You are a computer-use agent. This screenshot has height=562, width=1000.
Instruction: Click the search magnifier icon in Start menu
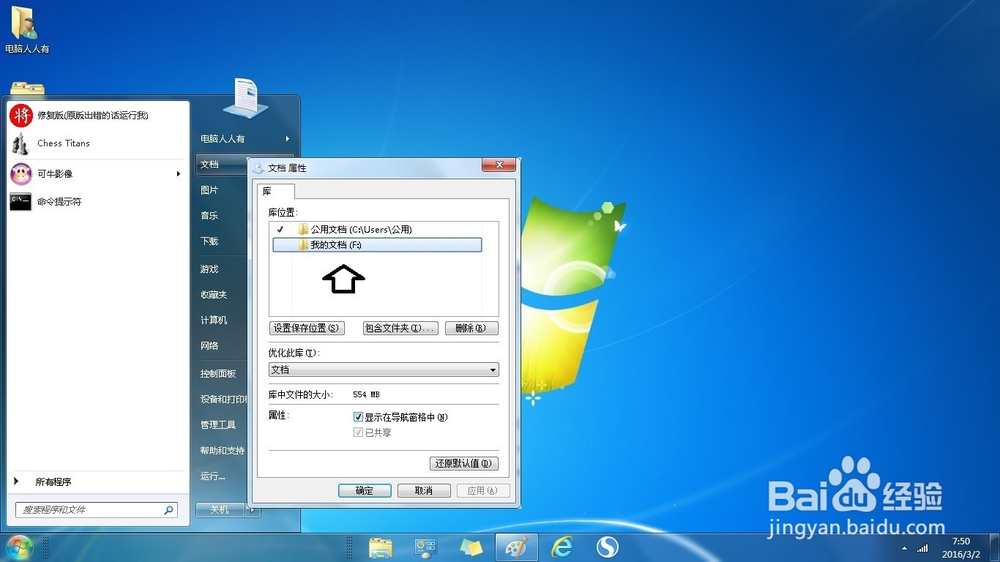169,510
